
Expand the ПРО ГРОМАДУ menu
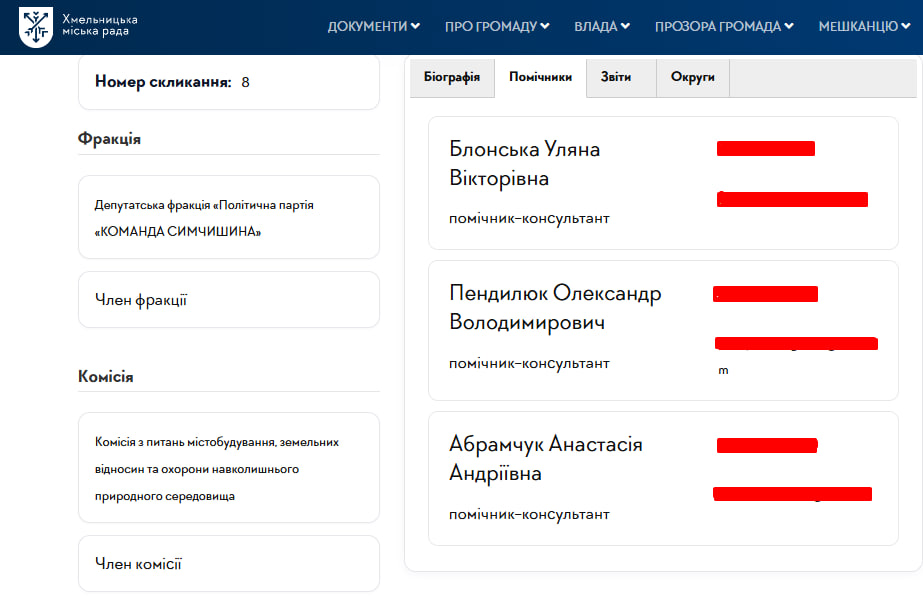click(497, 26)
